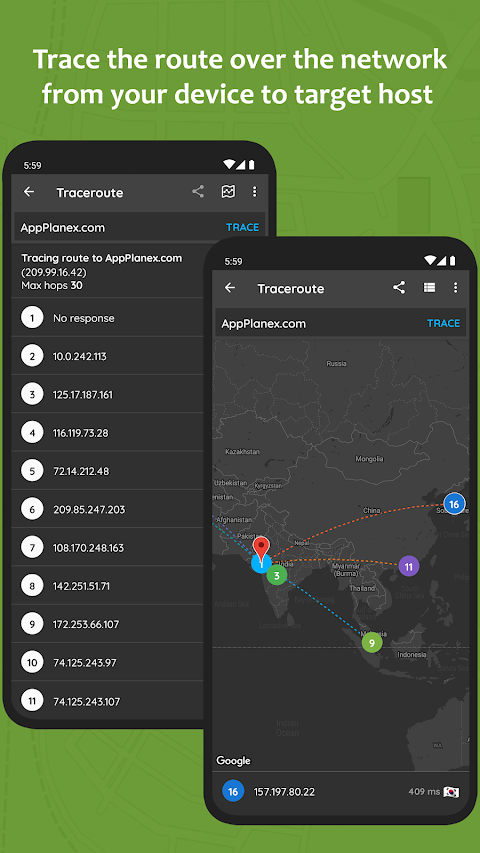Screen dimensions: 480x853
Task: Tap Tracing route to AppPlanex.com header text
Action: (102, 258)
